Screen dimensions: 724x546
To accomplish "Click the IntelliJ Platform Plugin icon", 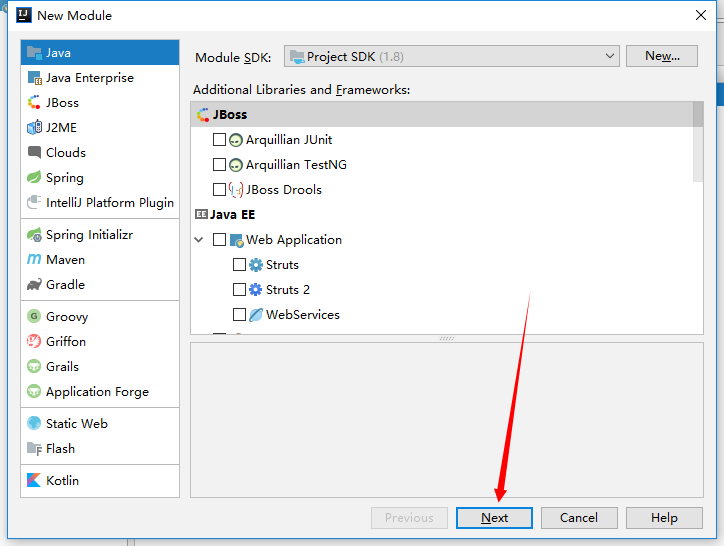I will (34, 202).
